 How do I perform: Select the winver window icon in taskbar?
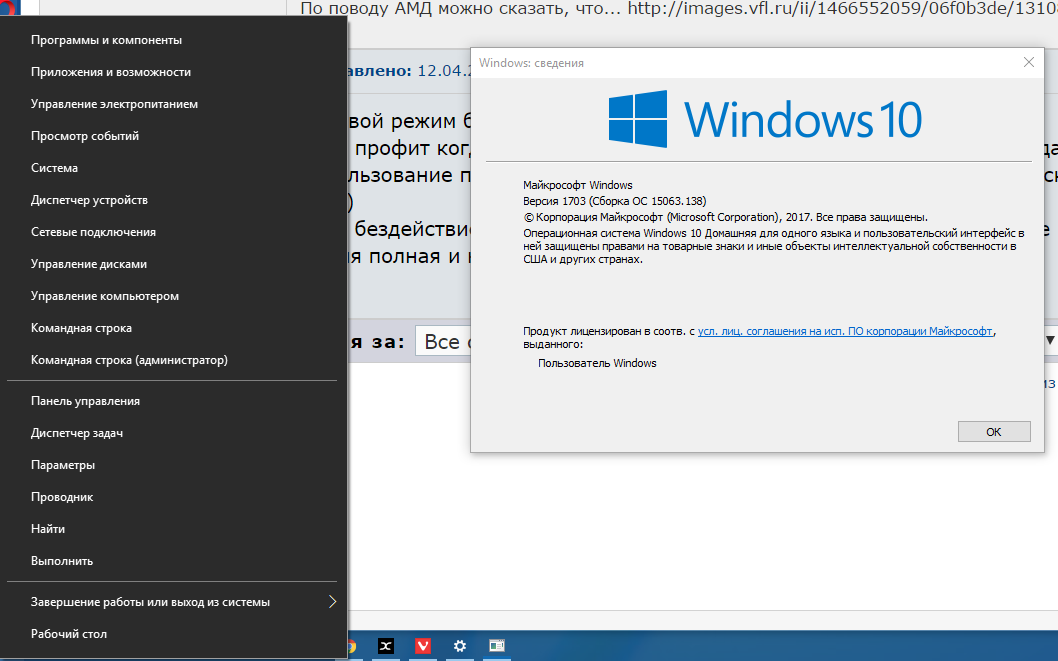coord(497,646)
